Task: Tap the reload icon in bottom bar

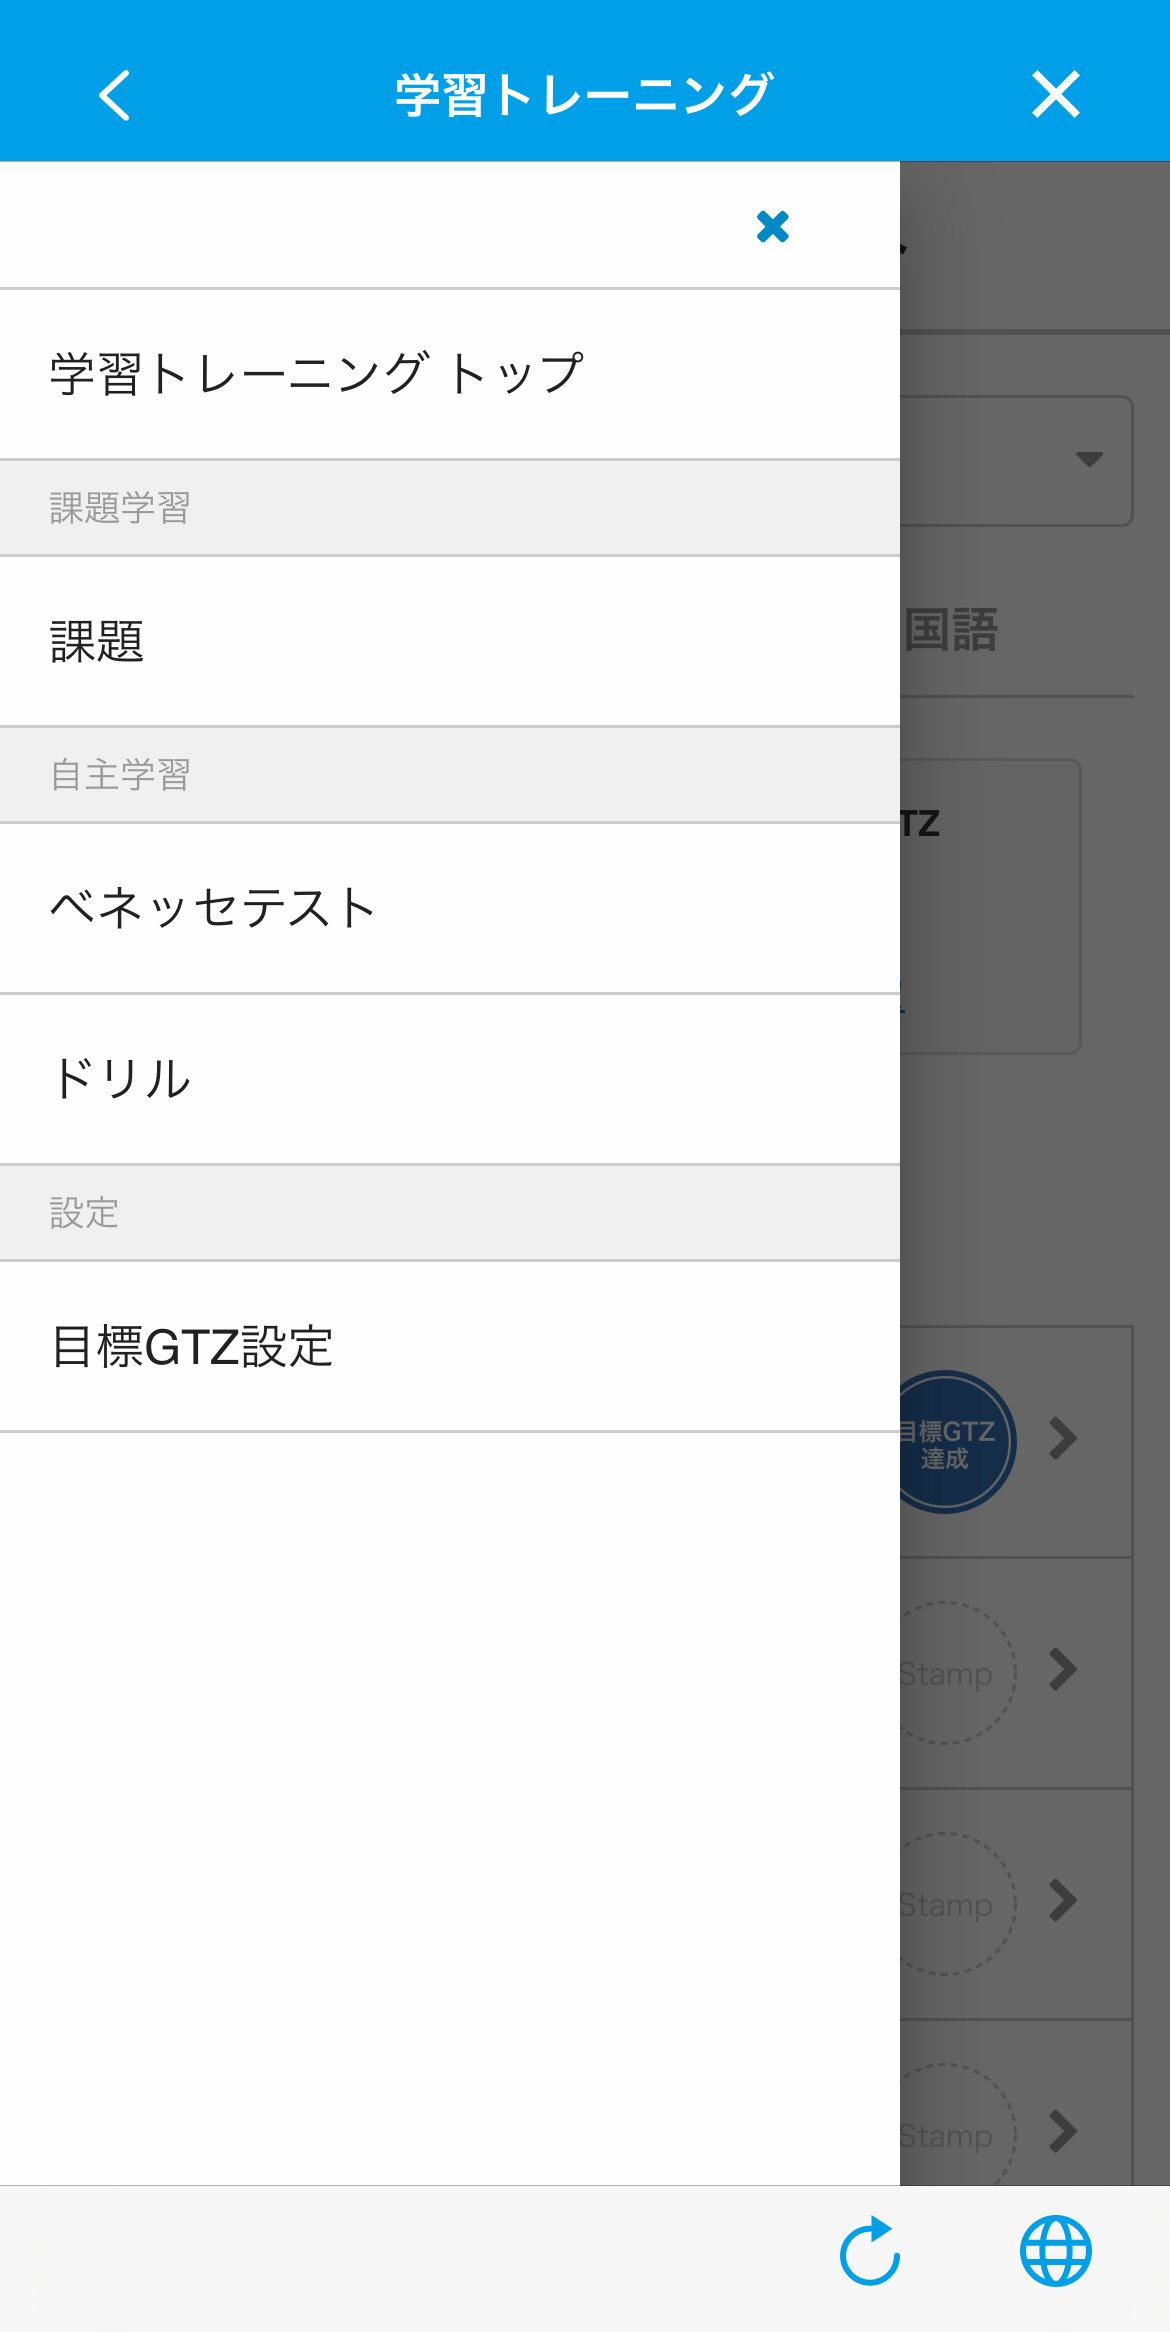Action: click(x=870, y=2251)
